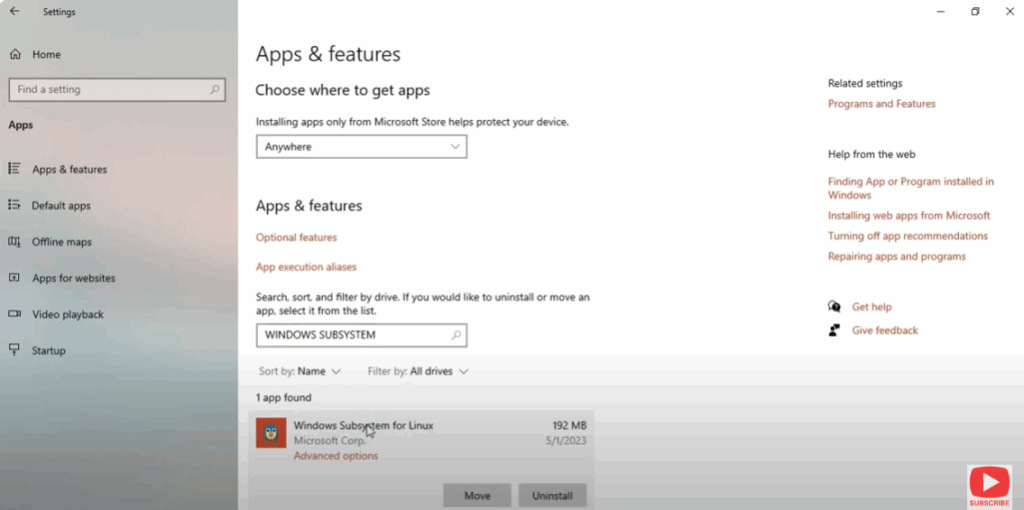Viewport: 1024px width, 510px height.
Task: Click the search magnifier in Find a setting
Action: pos(215,89)
